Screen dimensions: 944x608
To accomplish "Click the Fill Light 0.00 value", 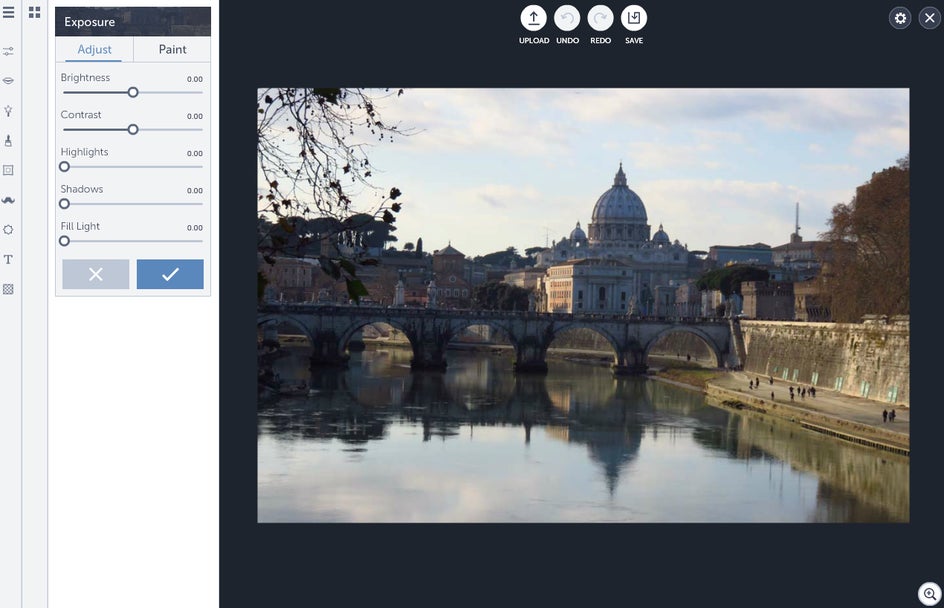I will [x=194, y=228].
